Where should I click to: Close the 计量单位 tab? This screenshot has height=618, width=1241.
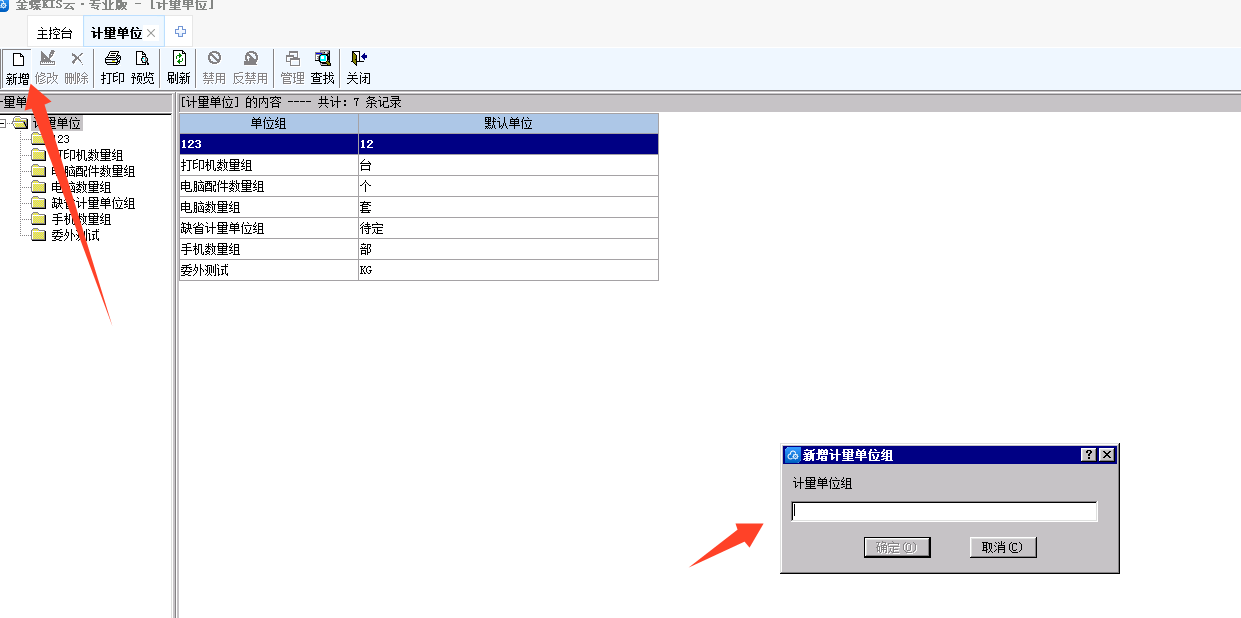(x=151, y=33)
